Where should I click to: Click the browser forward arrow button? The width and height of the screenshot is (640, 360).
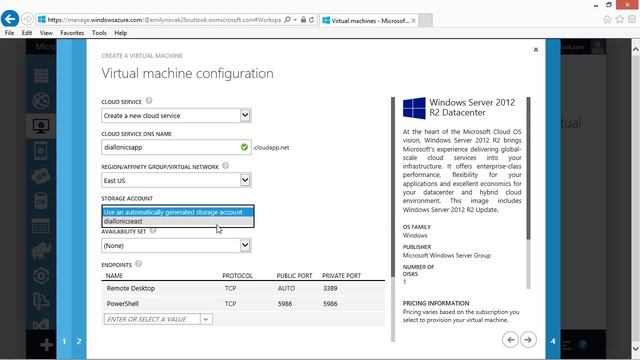pyautogui.click(x=27, y=19)
